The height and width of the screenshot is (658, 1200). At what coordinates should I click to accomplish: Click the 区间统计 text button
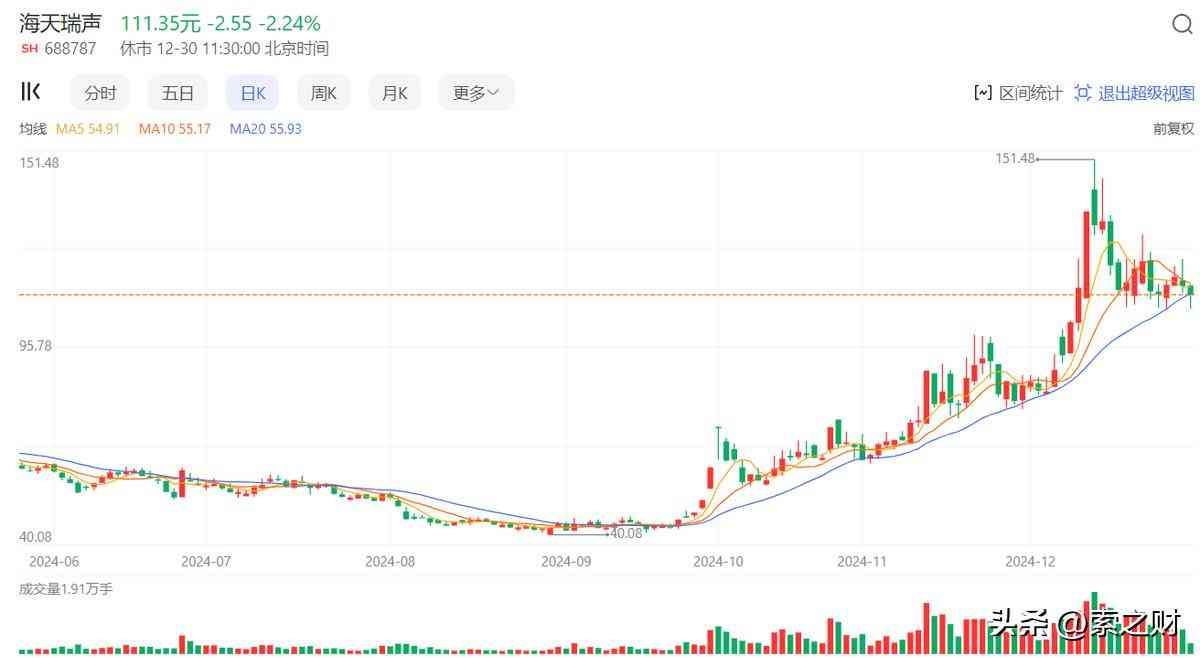(x=1031, y=93)
